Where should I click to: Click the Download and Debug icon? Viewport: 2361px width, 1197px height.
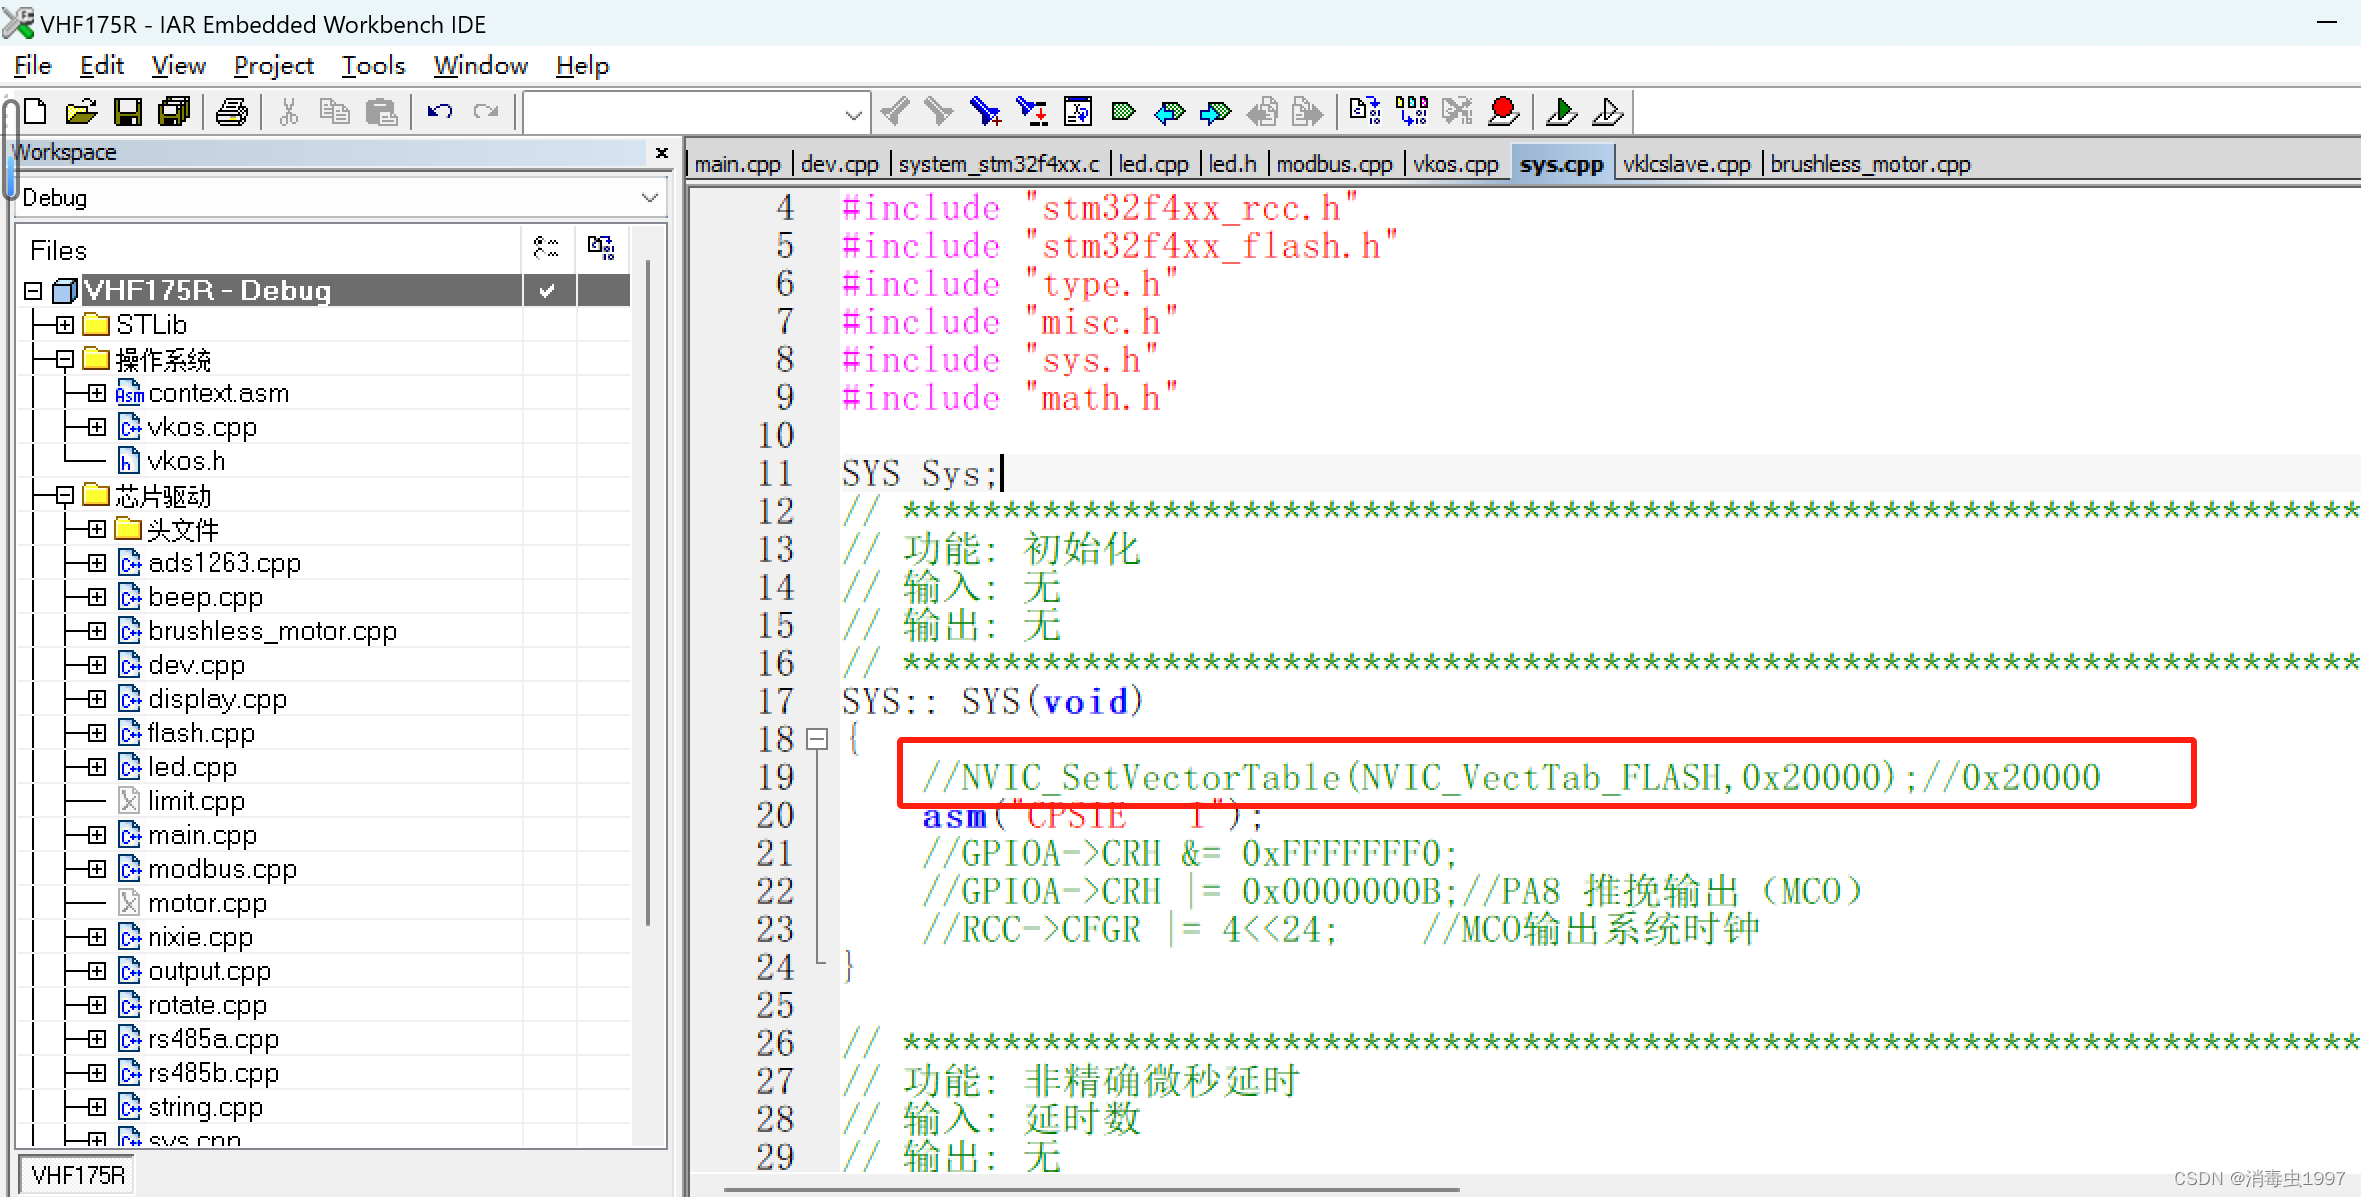pos(1561,112)
